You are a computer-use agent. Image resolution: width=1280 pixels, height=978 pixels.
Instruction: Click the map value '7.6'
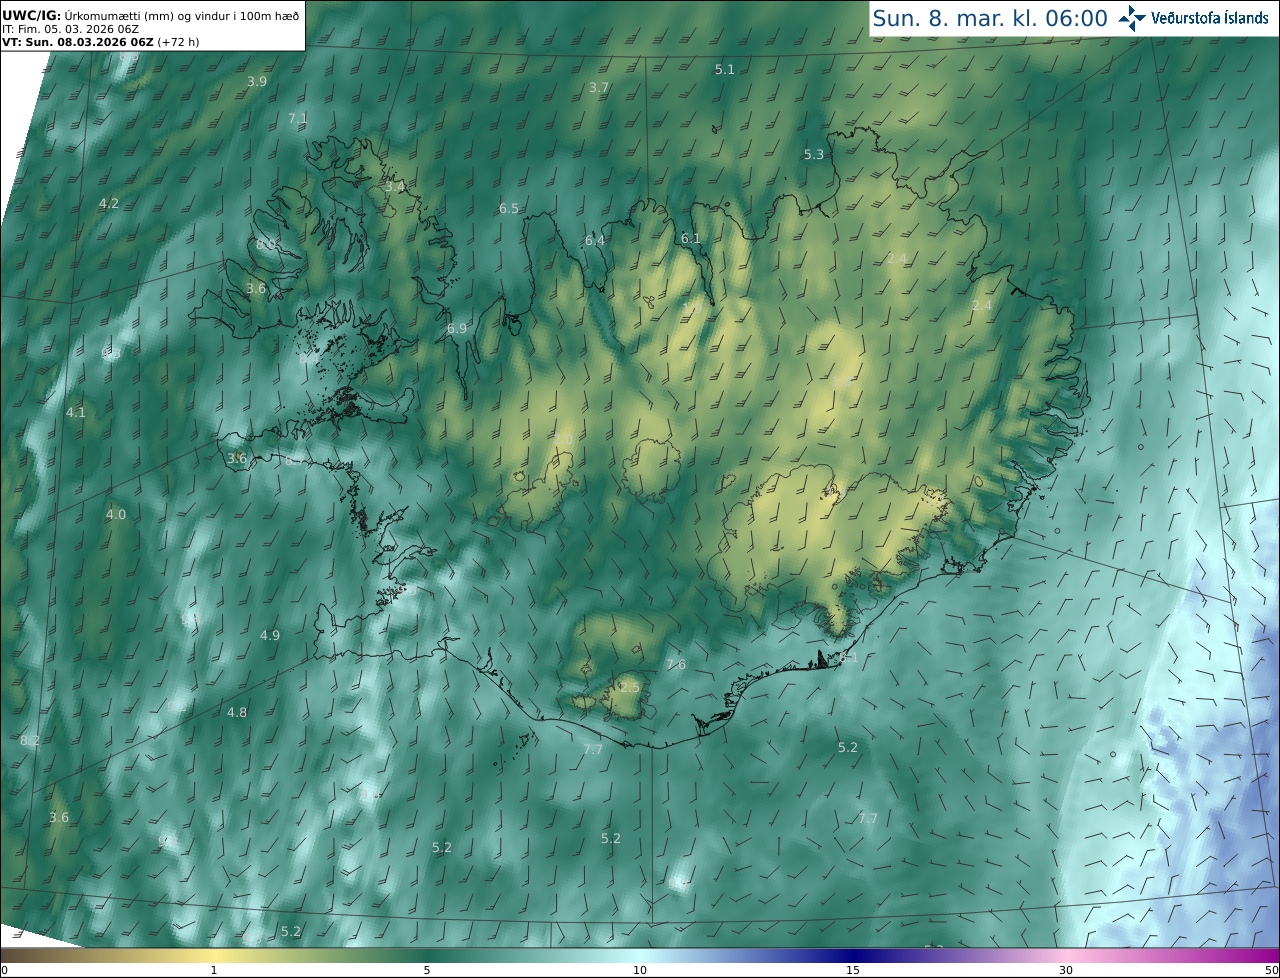[x=677, y=665]
